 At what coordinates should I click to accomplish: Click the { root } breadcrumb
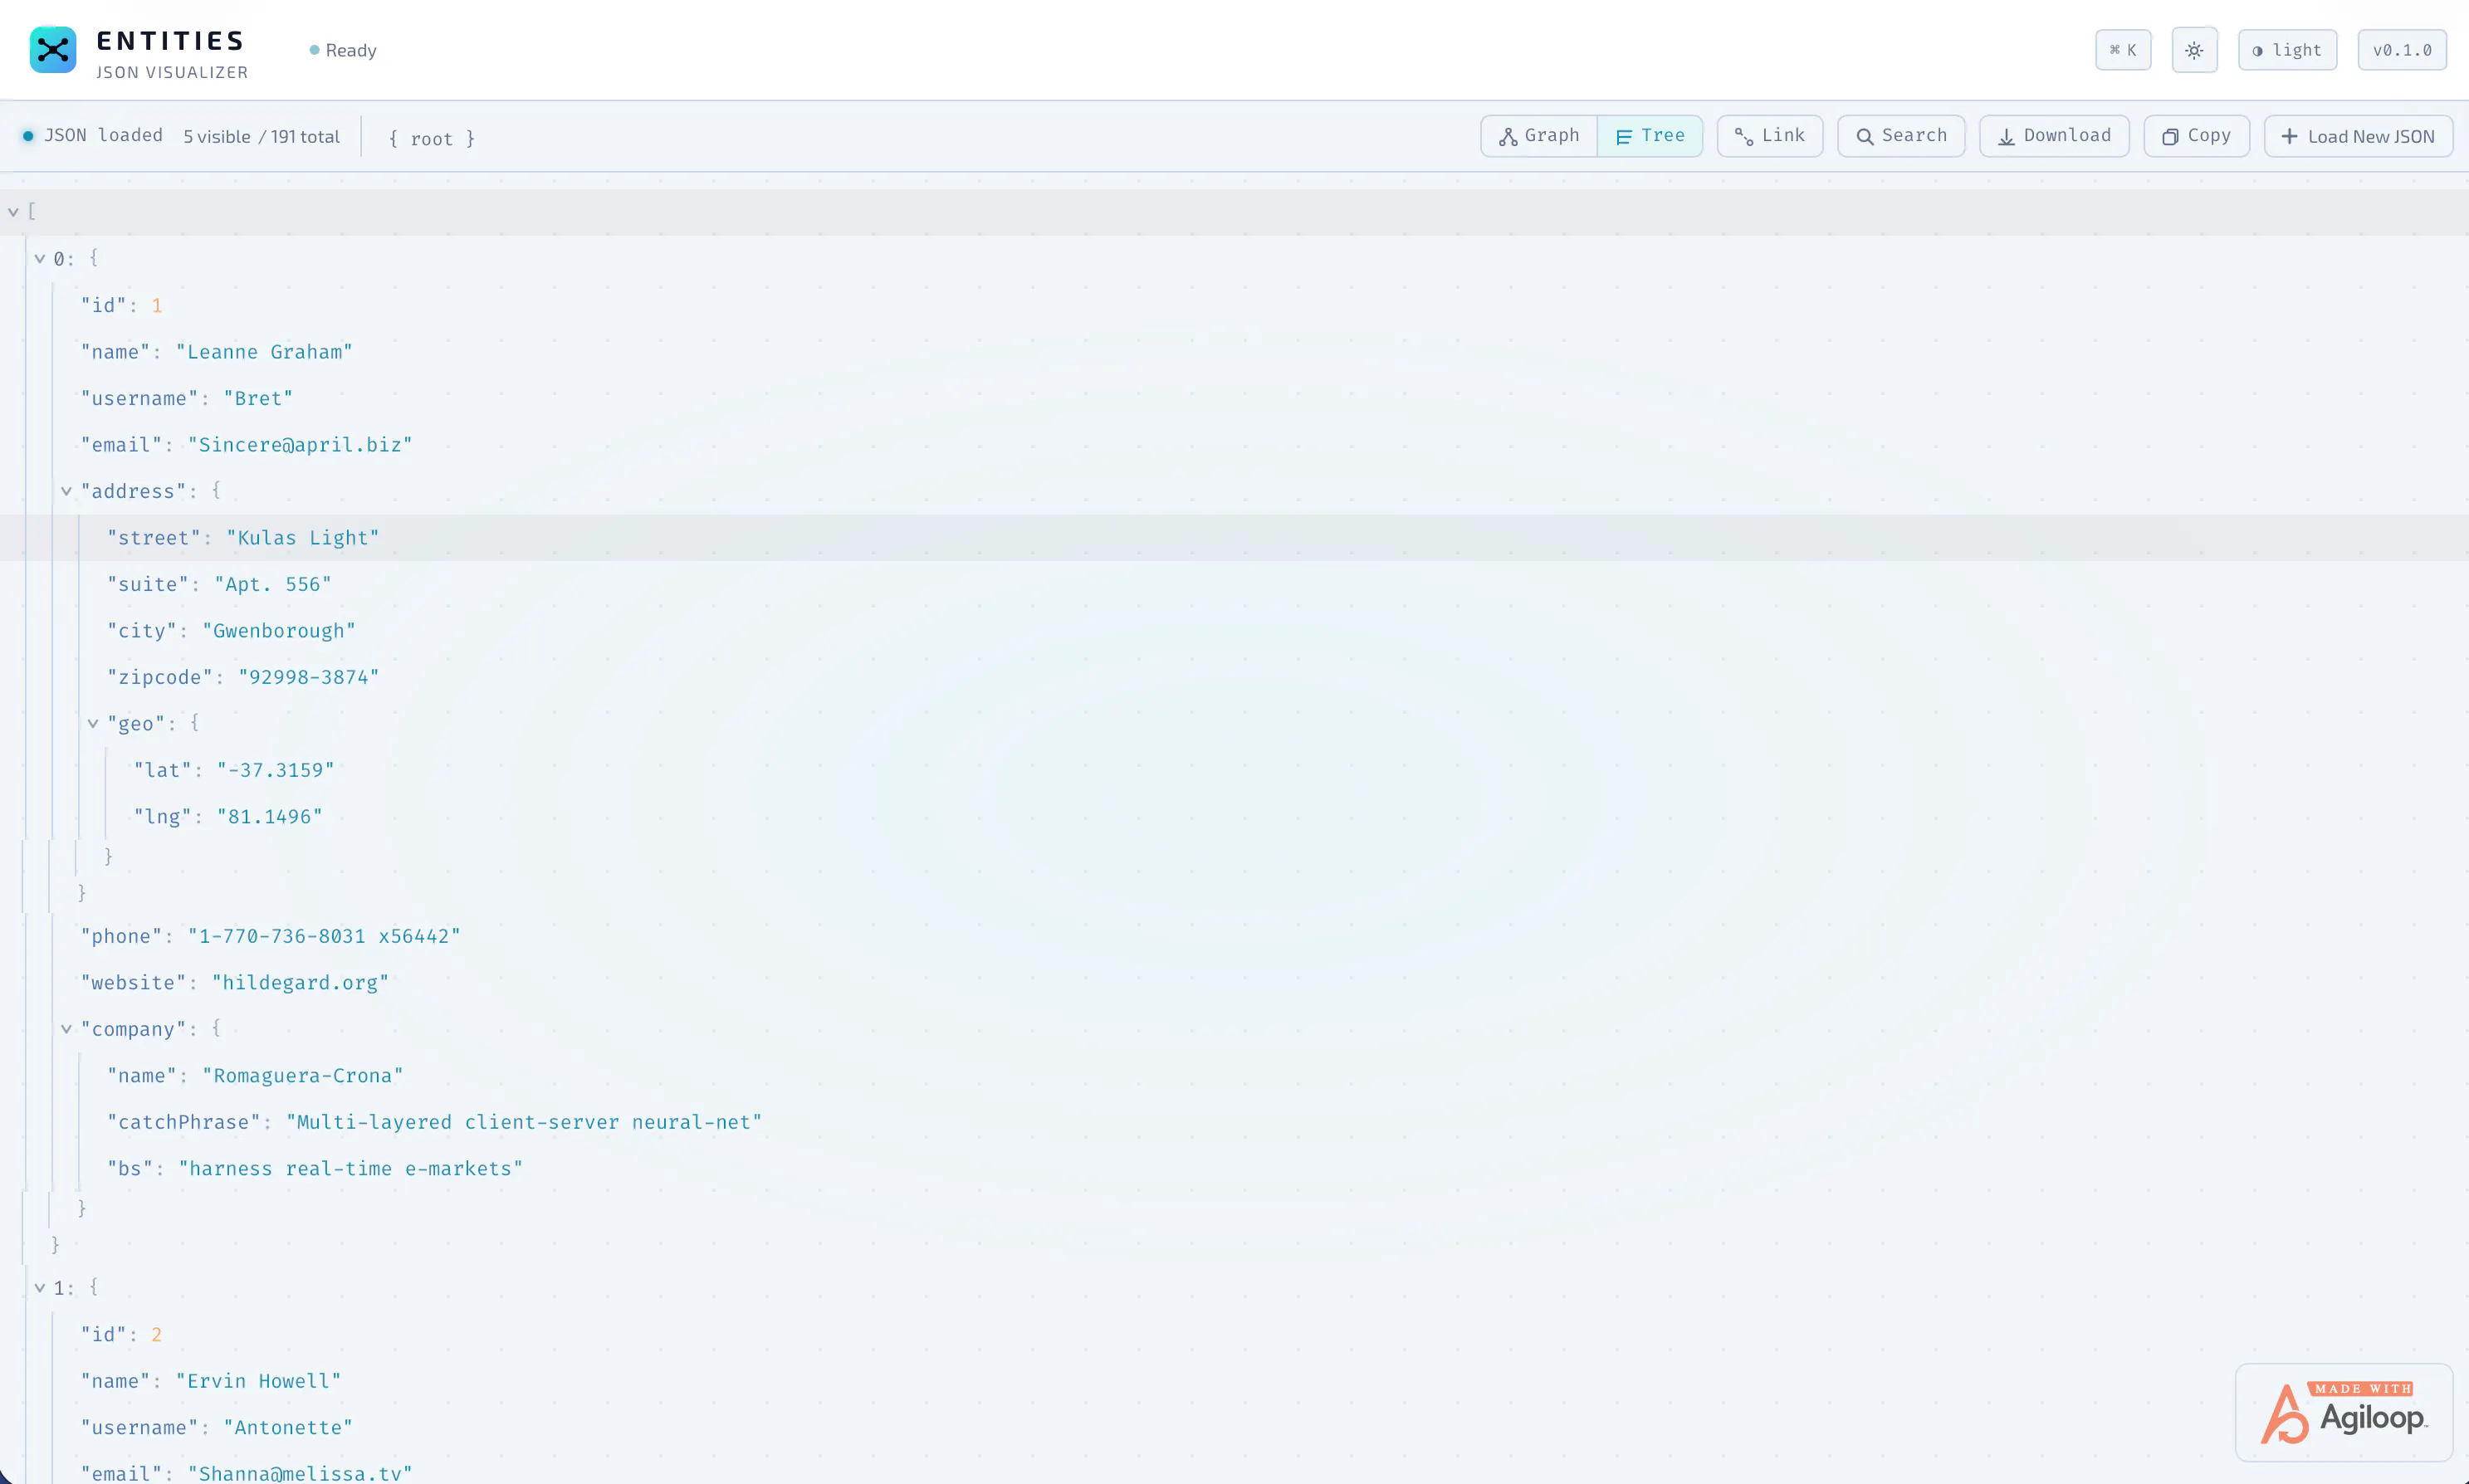pyautogui.click(x=432, y=138)
